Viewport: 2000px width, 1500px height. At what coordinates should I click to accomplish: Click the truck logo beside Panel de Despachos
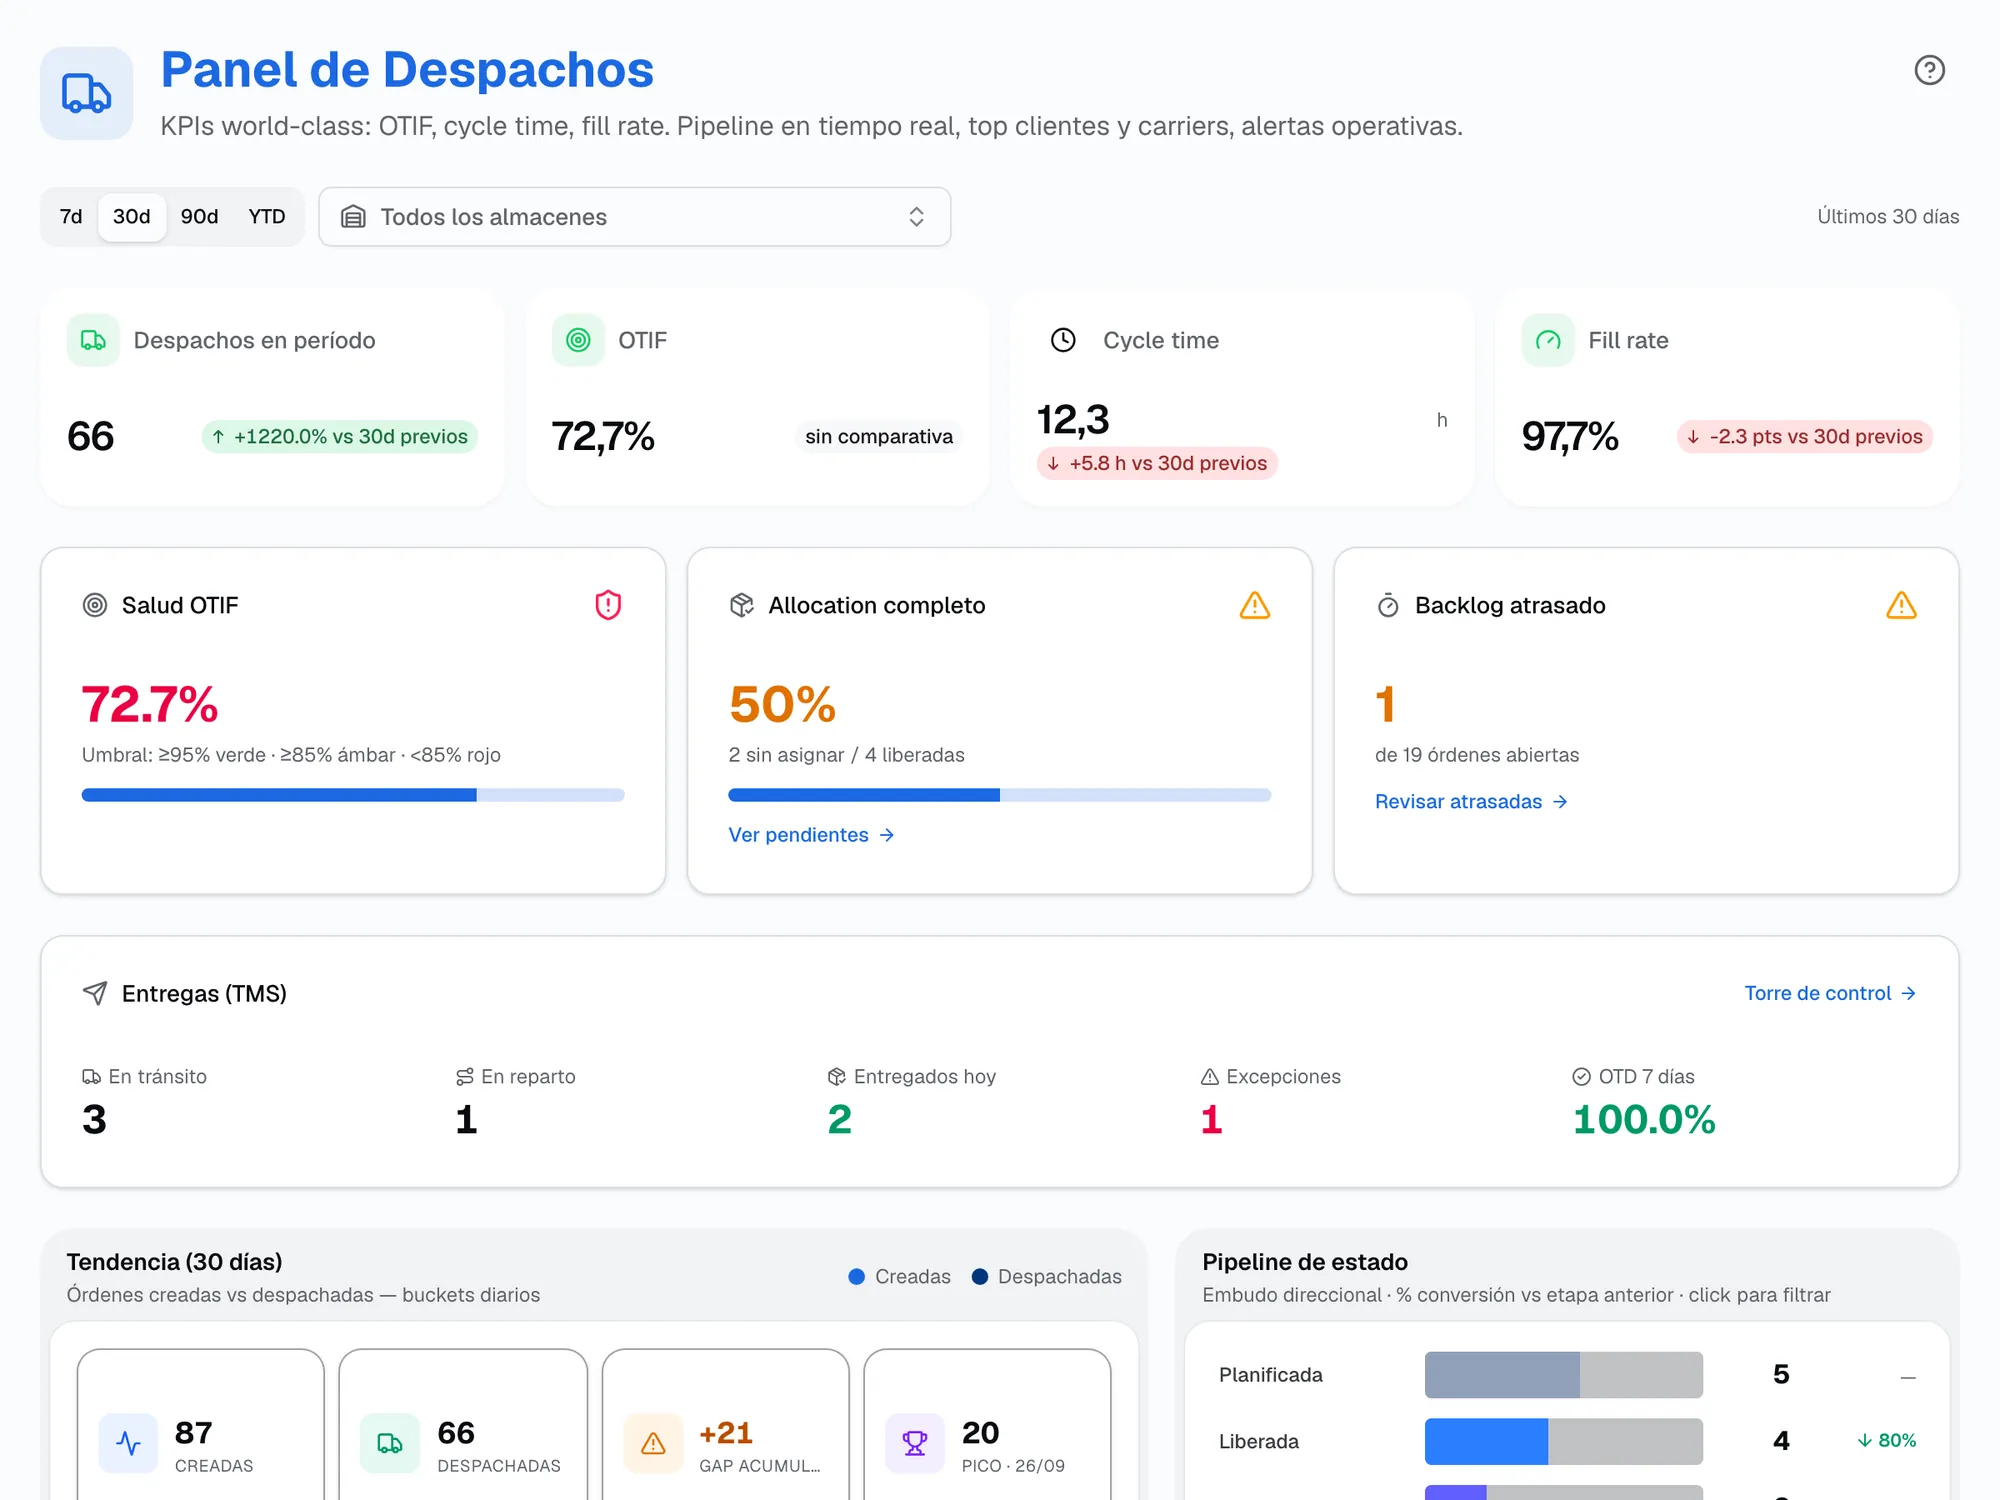tap(87, 93)
